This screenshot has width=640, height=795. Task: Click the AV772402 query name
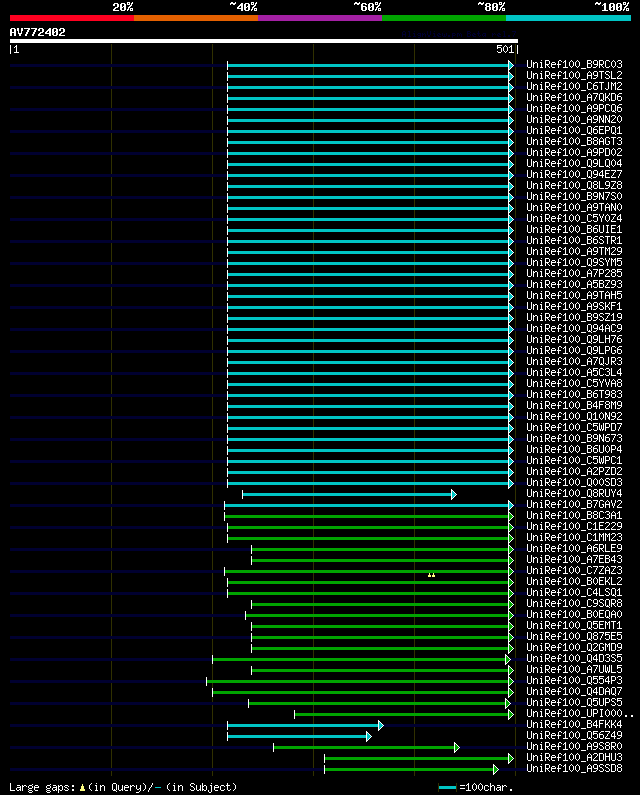click(x=38, y=32)
